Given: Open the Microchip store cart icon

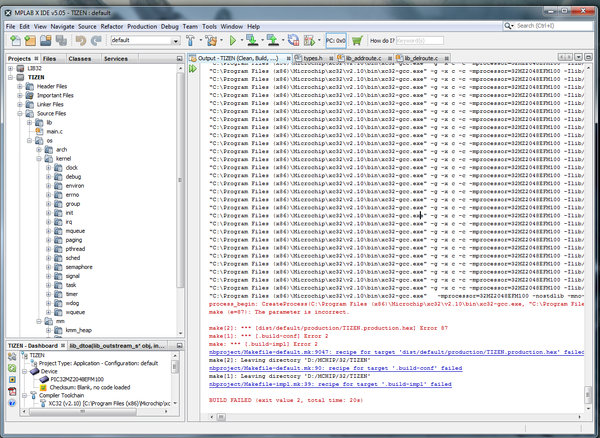Looking at the screenshot, I should click(x=357, y=40).
